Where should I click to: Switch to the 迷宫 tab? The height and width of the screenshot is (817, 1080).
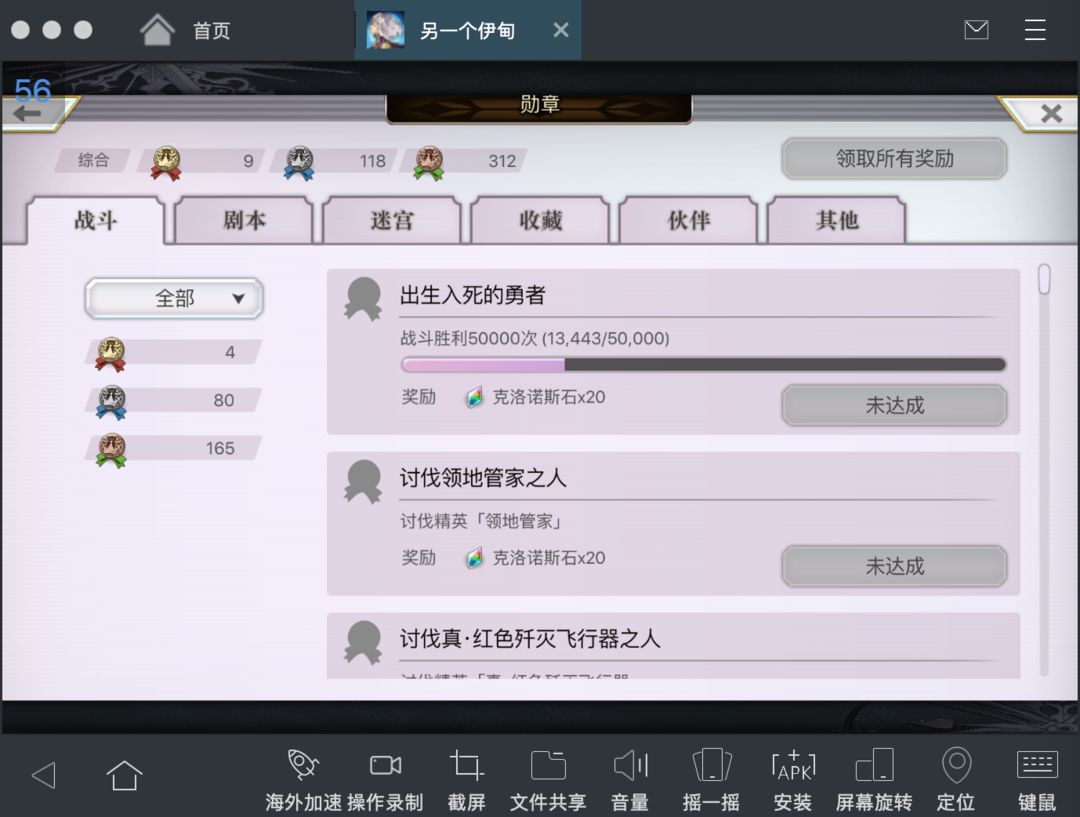pyautogui.click(x=392, y=220)
